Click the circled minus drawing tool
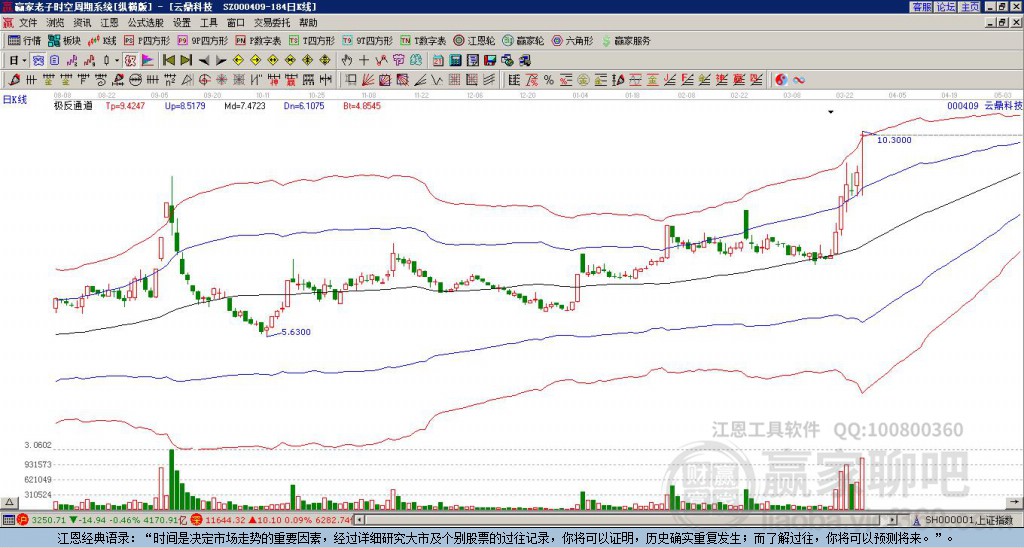The width and height of the screenshot is (1024, 548). (x=135, y=80)
